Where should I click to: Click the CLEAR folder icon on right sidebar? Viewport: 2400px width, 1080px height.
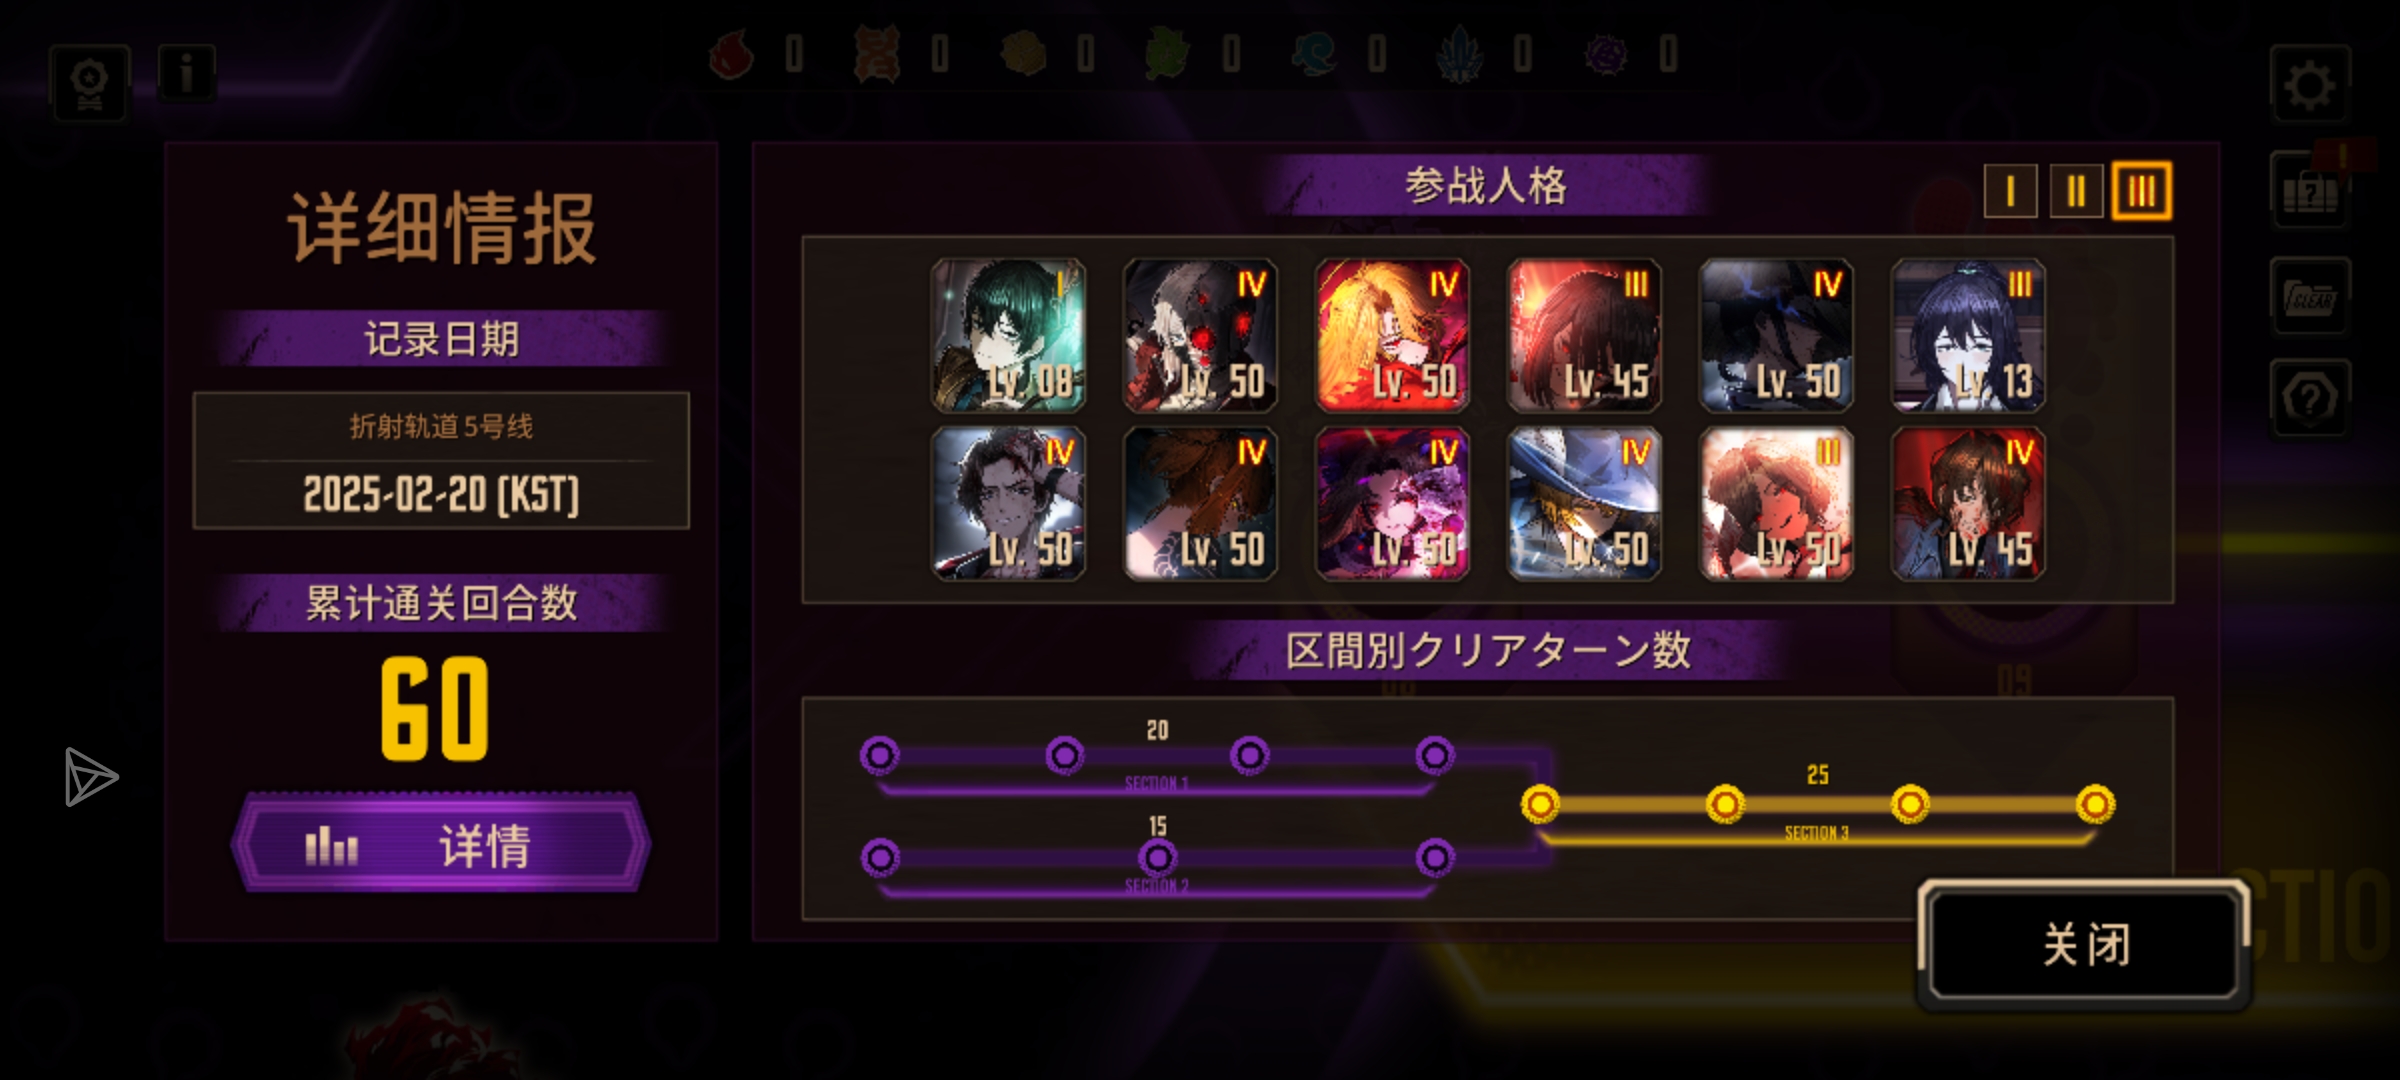pos(2309,296)
